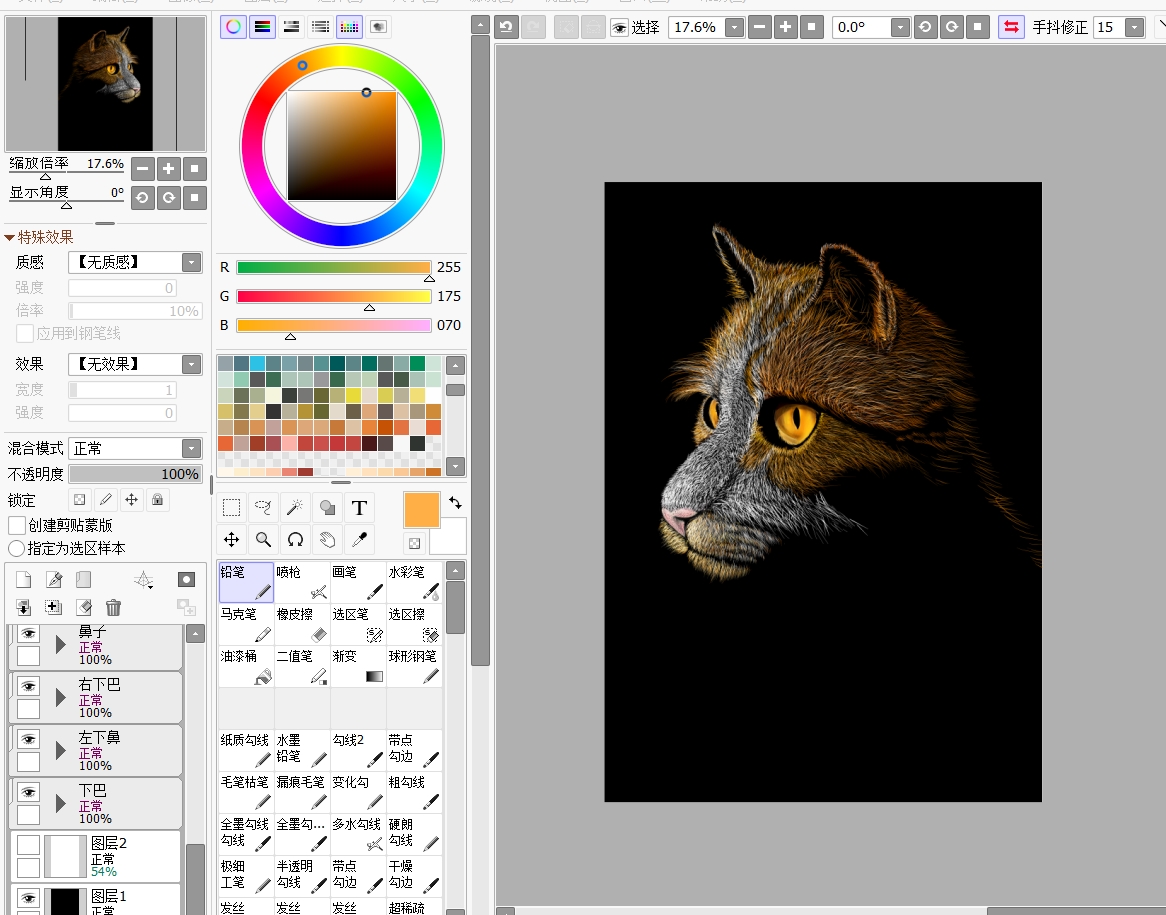The image size is (1166, 915).
Task: Create a new layer with the blank page icon
Action: [22, 579]
